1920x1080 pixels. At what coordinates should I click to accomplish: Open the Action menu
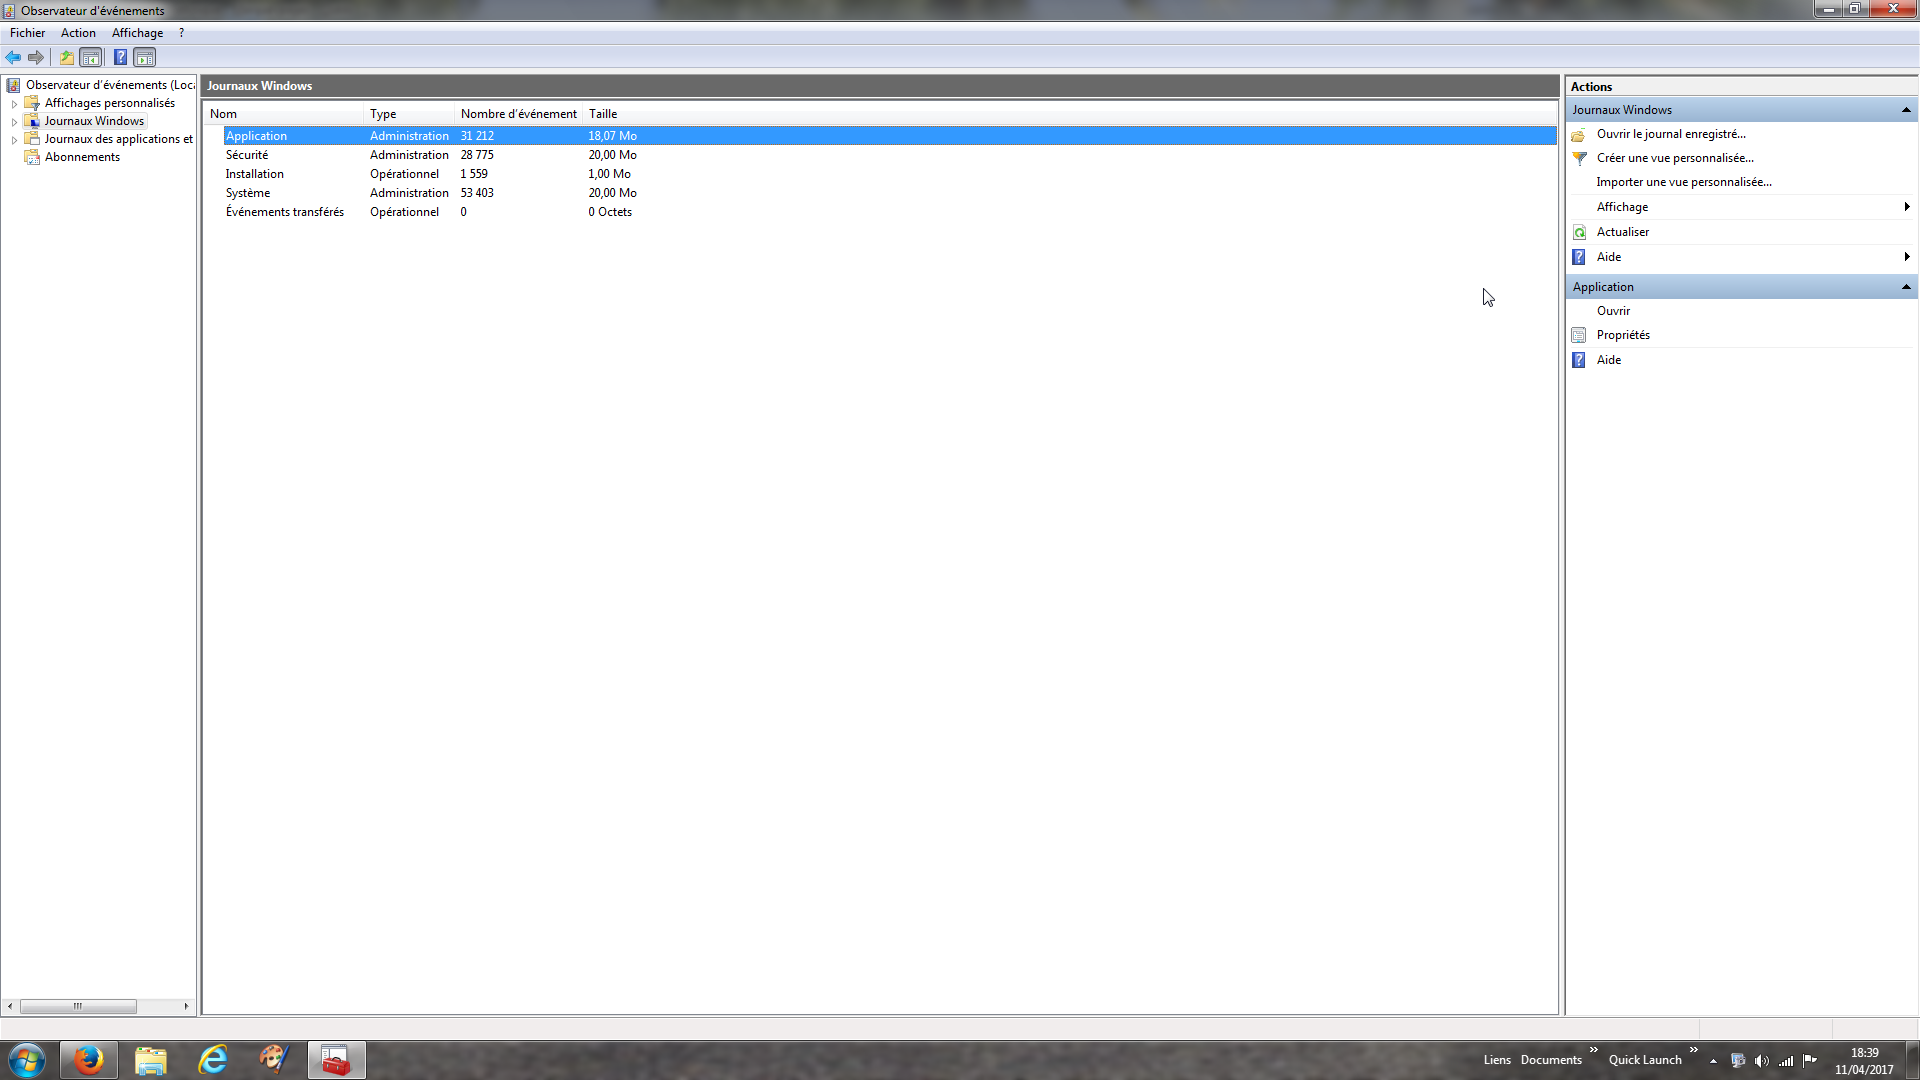(x=78, y=33)
